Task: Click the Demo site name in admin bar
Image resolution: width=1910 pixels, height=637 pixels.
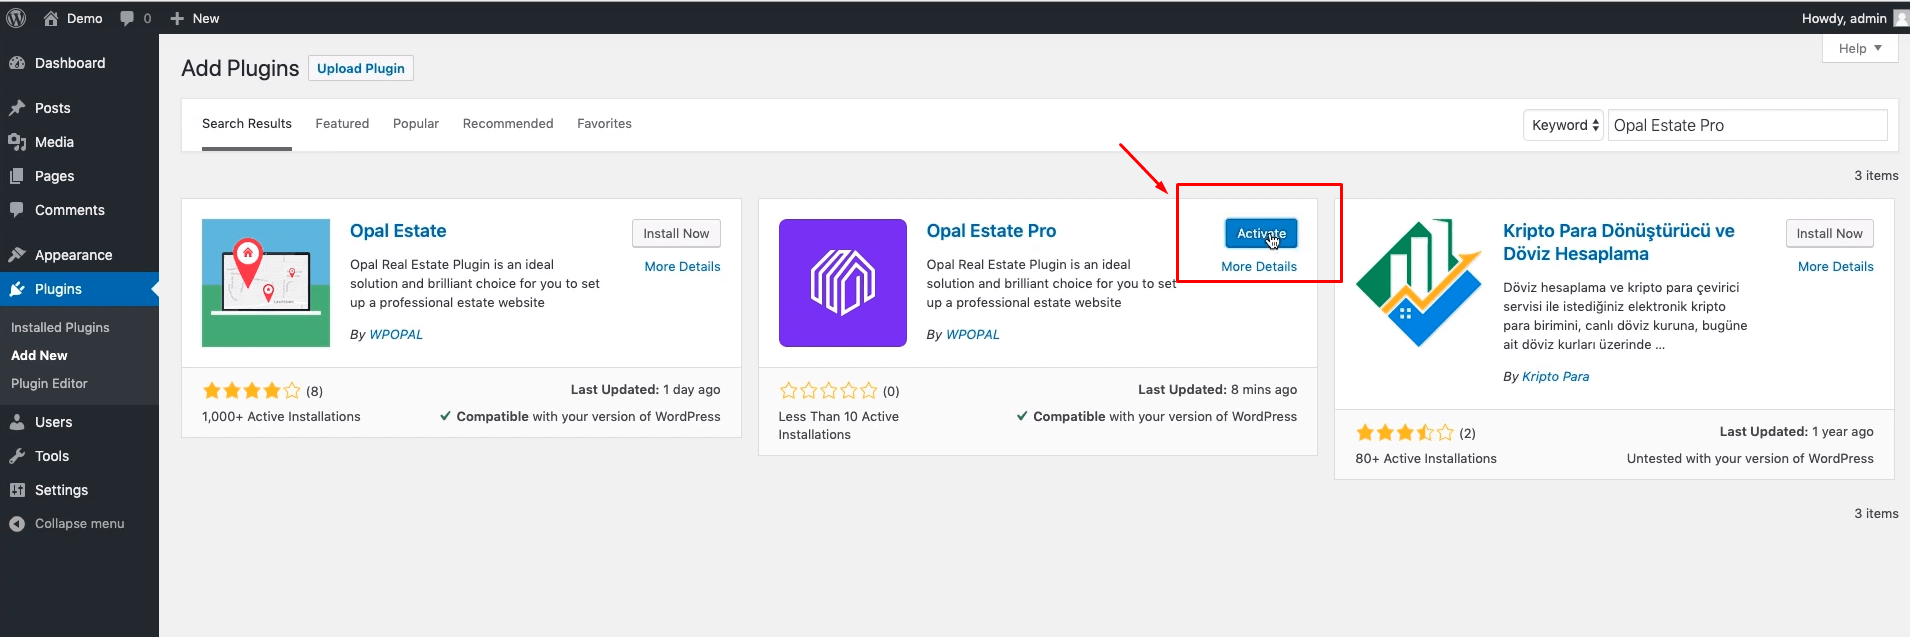Action: click(85, 18)
